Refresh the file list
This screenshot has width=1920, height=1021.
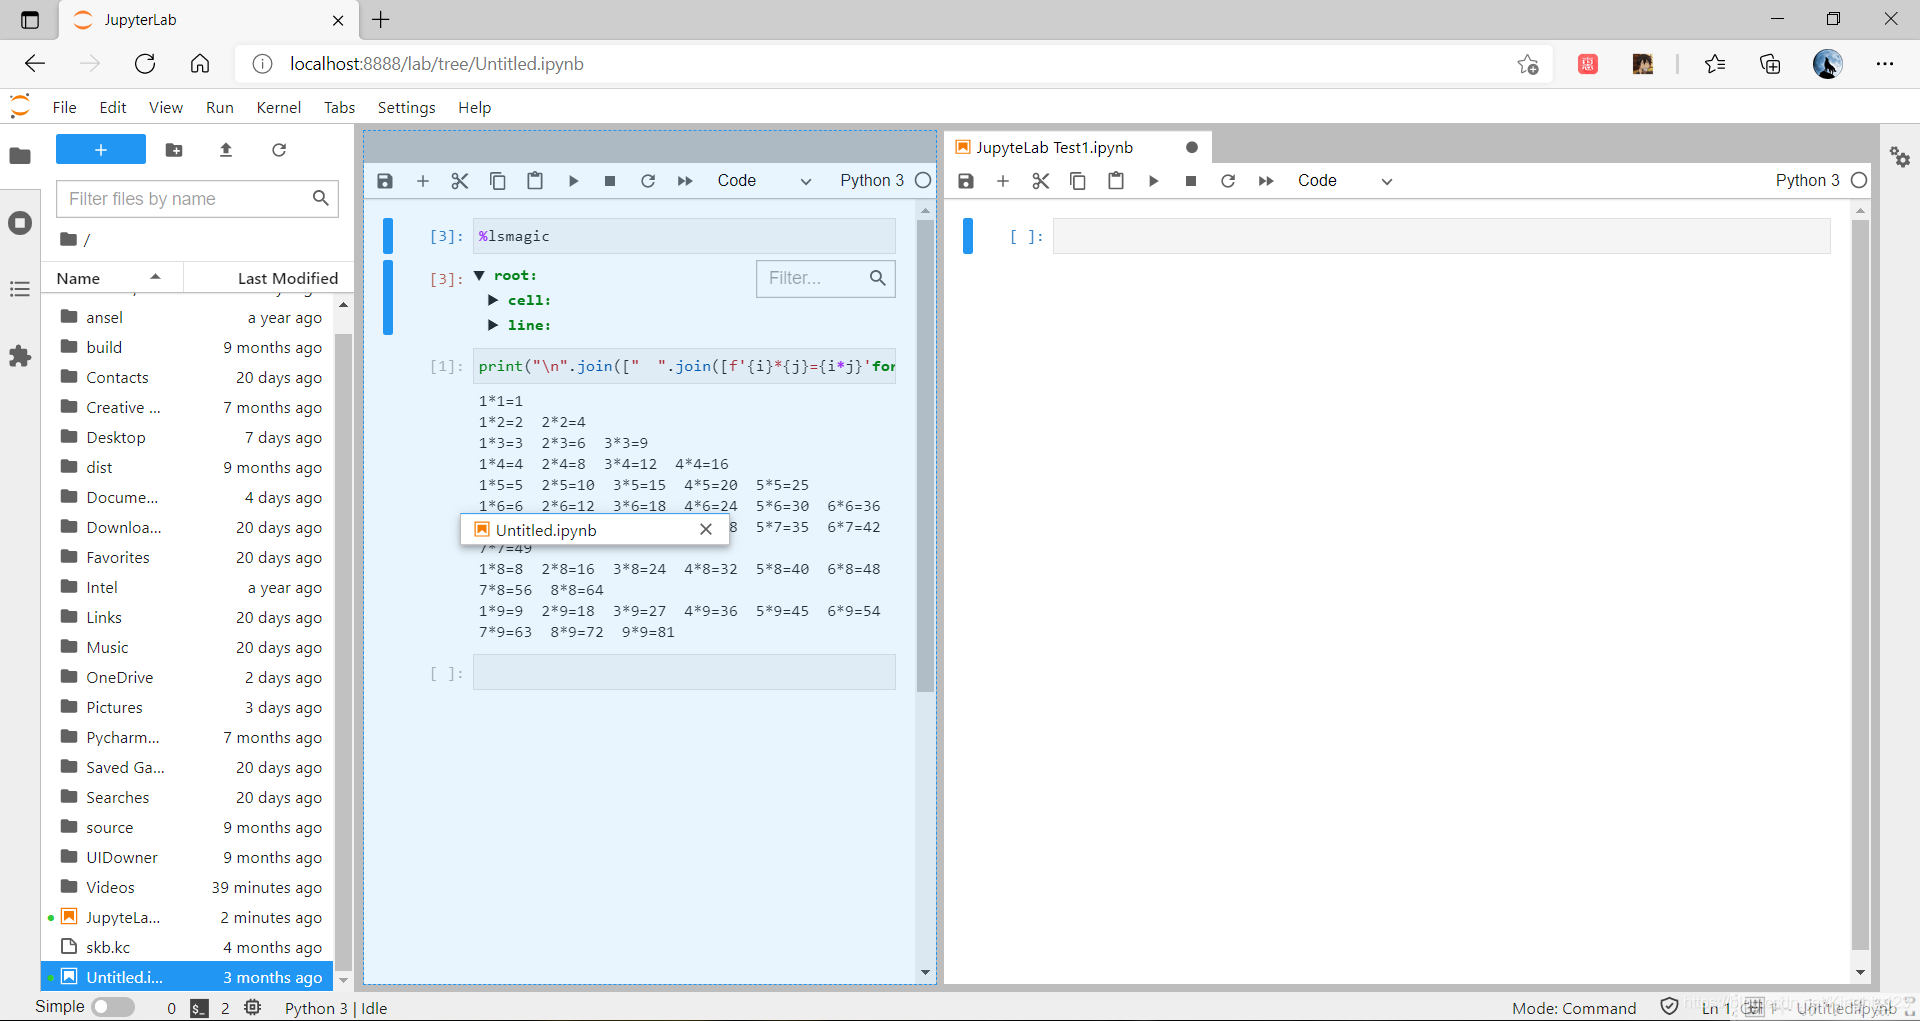[x=279, y=150]
